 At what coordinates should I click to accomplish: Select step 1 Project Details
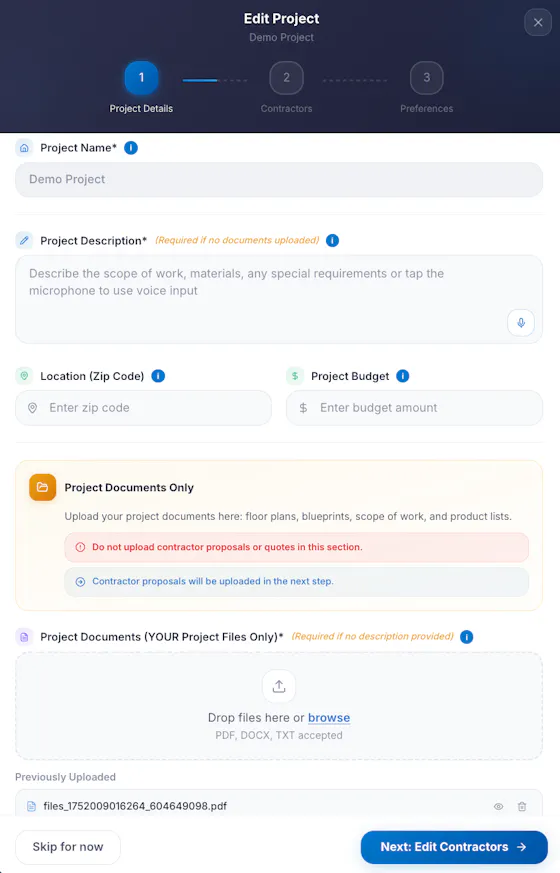point(141,77)
